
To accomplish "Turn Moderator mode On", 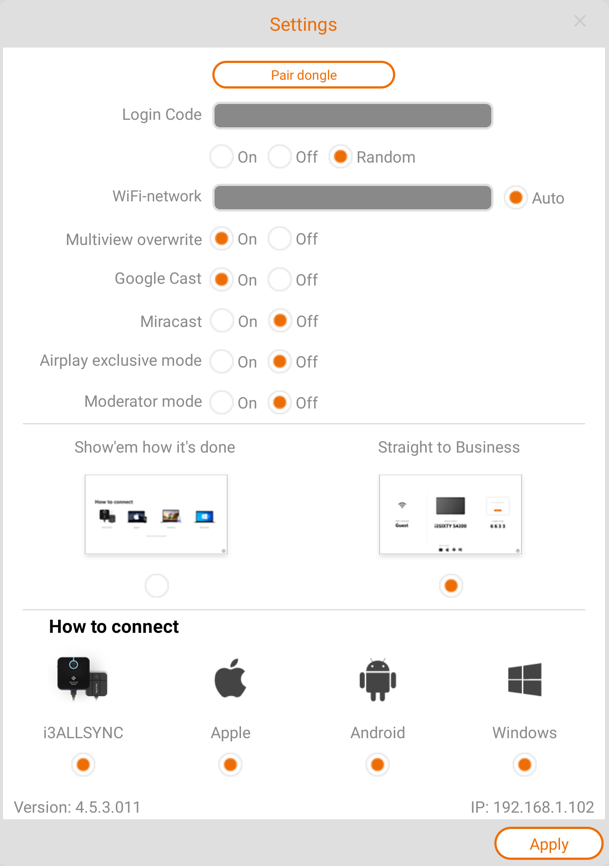I will click(x=222, y=403).
